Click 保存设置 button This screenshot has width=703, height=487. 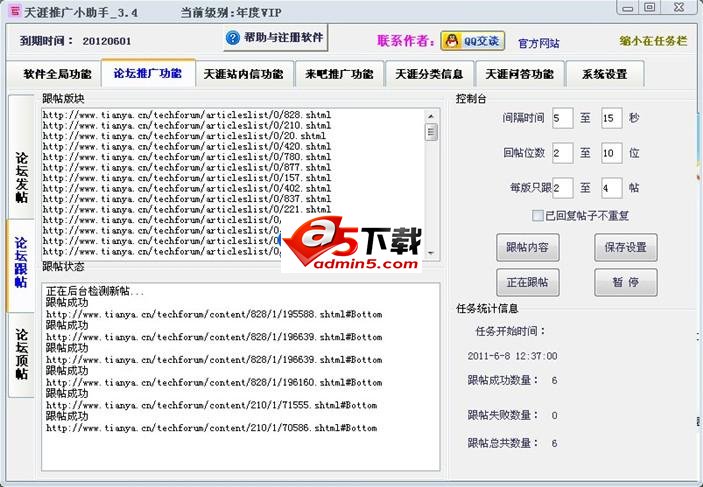[x=625, y=247]
